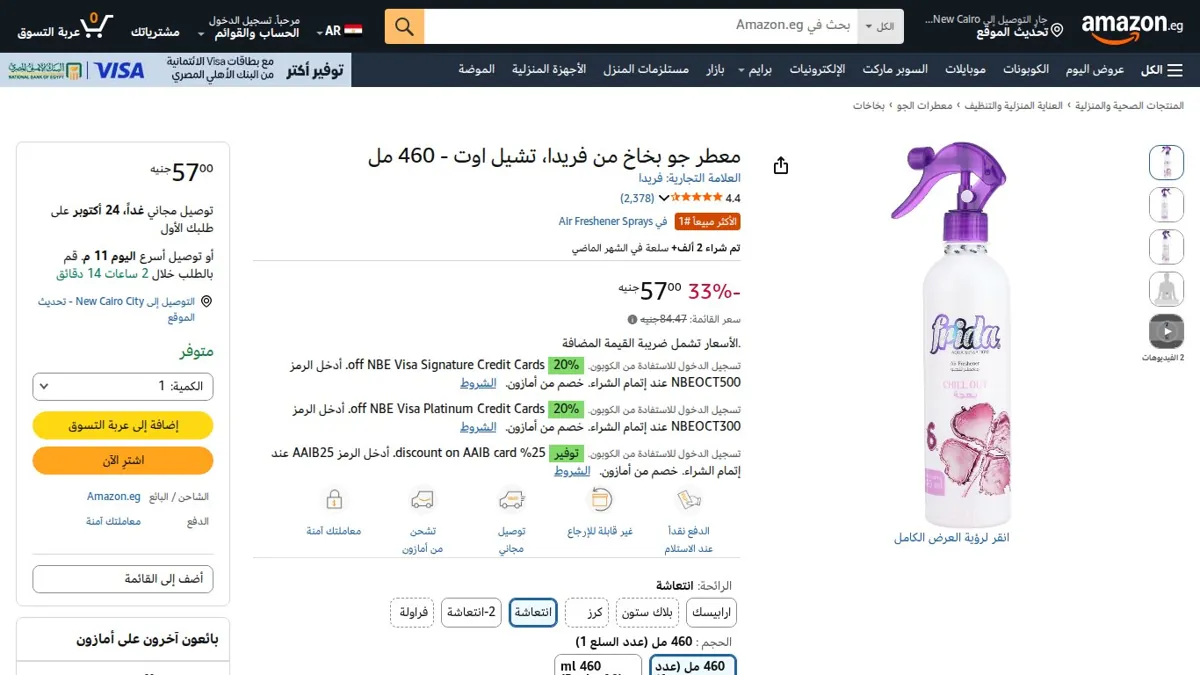The image size is (1200, 675).
Task: Open بازار in navigation bar
Action: [715, 70]
